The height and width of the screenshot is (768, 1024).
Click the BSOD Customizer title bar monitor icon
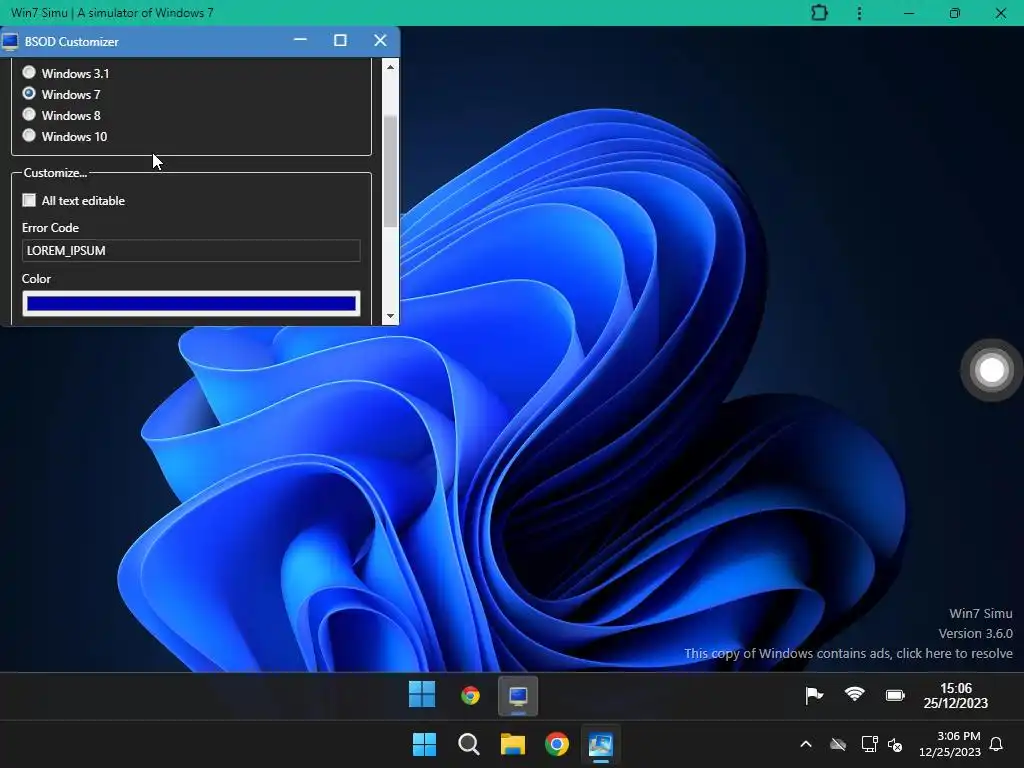pyautogui.click(x=10, y=42)
